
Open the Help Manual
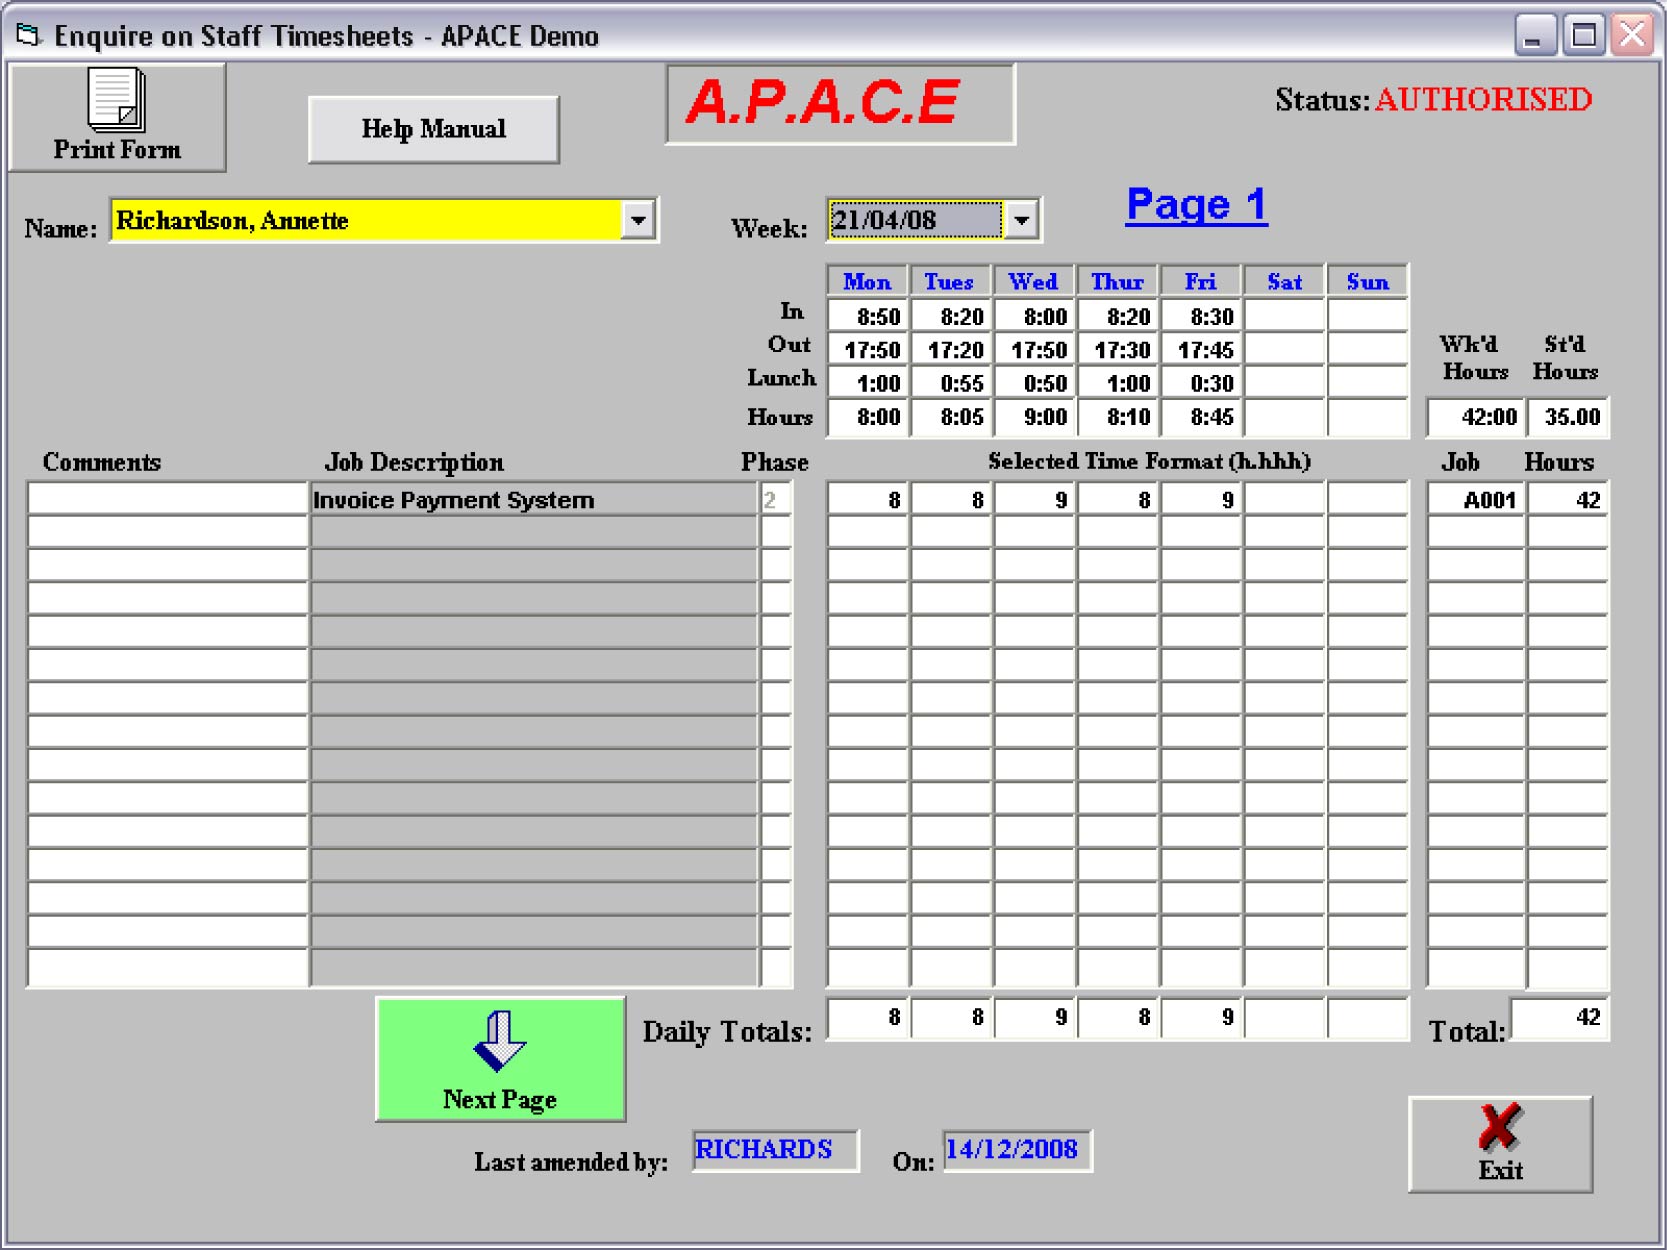click(433, 129)
